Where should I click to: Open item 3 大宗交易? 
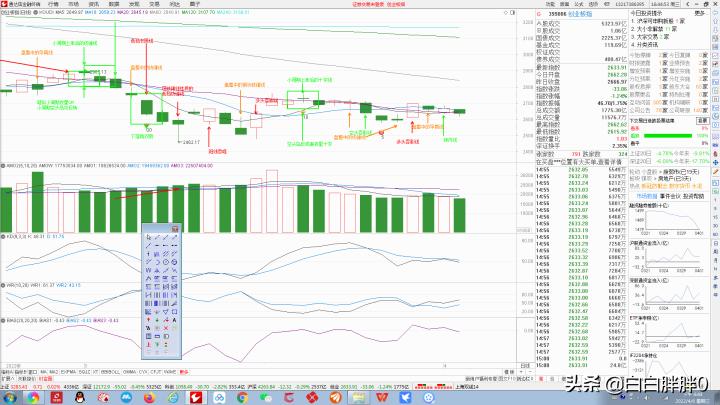[x=650, y=37]
